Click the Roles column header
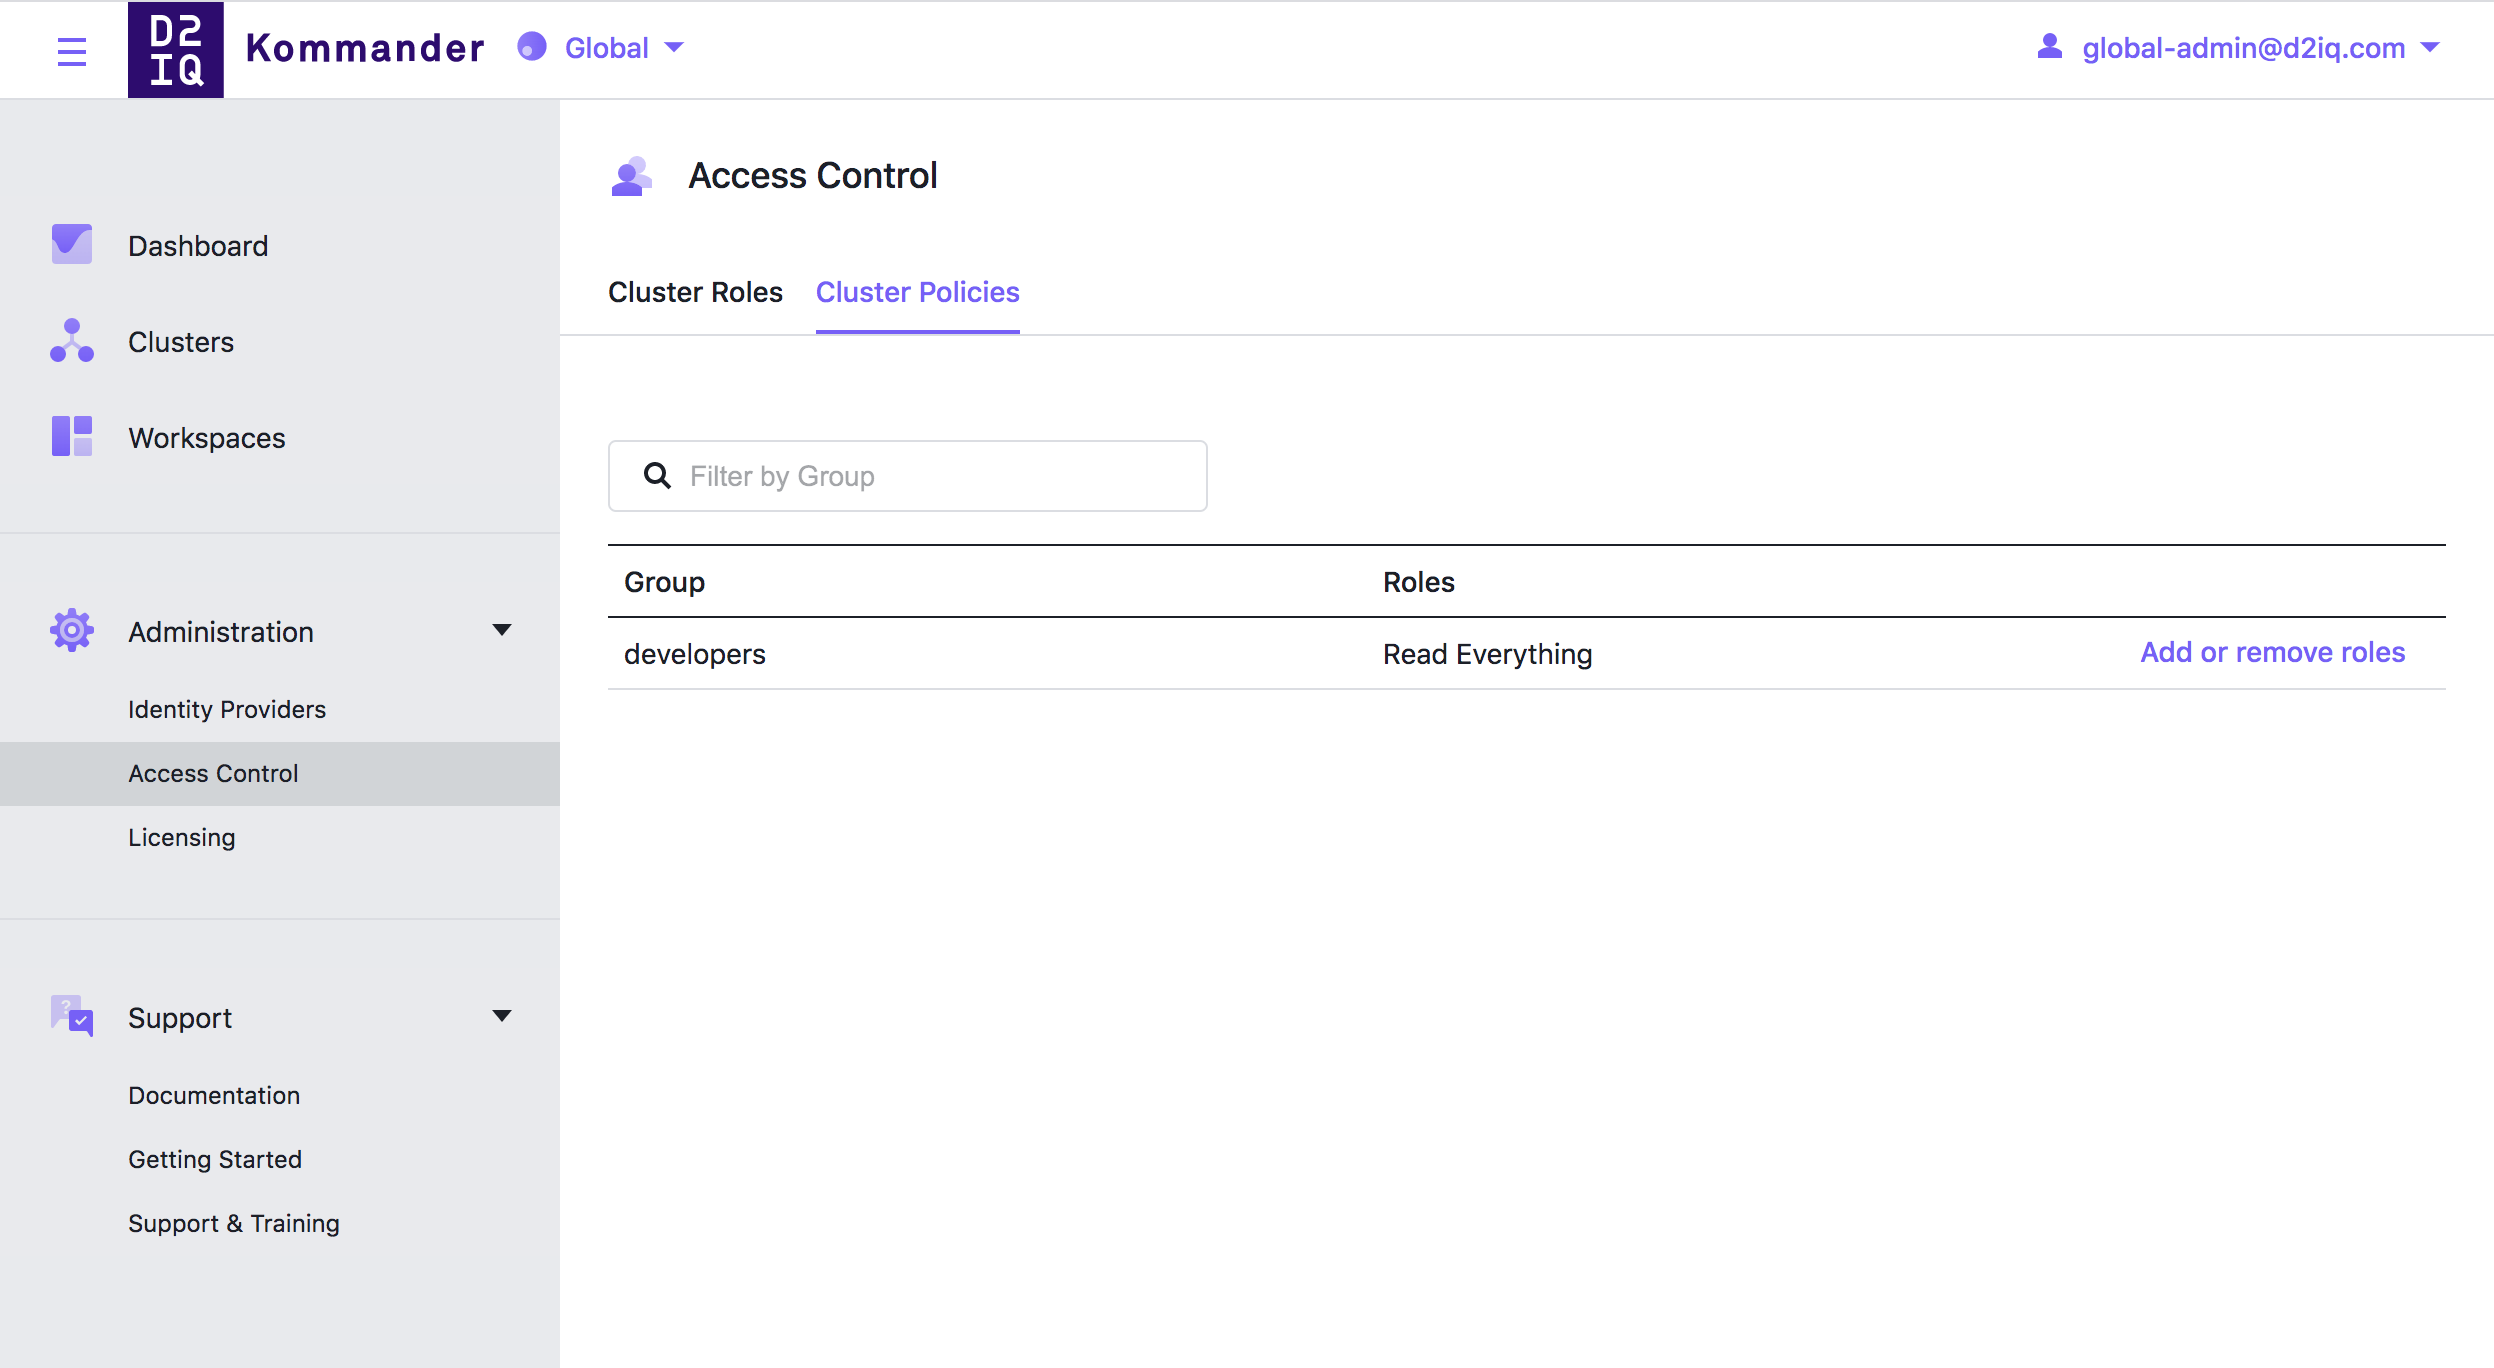The height and width of the screenshot is (1368, 2494). coord(1419,582)
